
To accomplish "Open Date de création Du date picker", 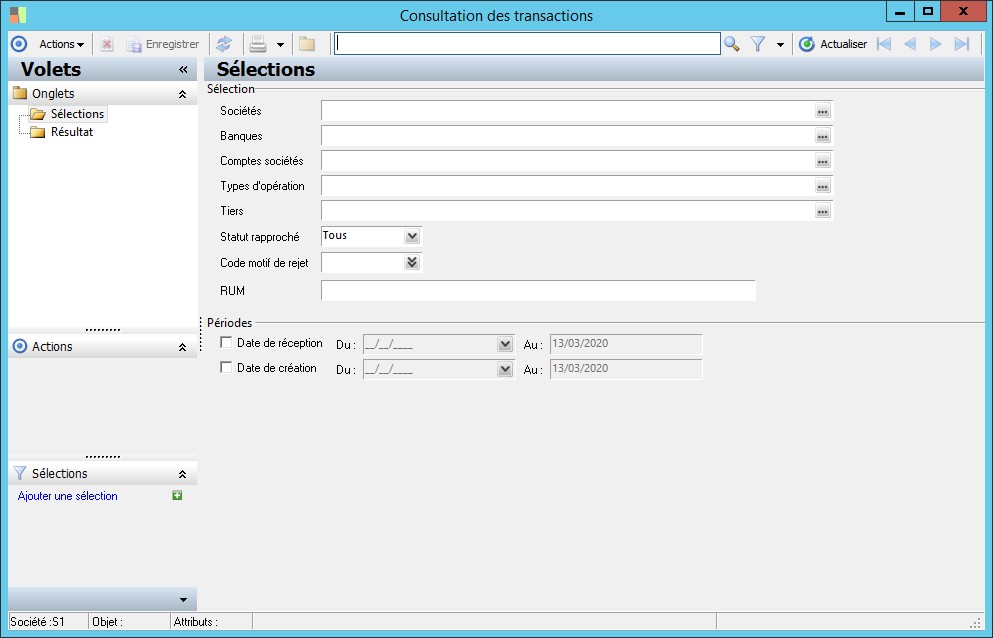I will (x=505, y=369).
